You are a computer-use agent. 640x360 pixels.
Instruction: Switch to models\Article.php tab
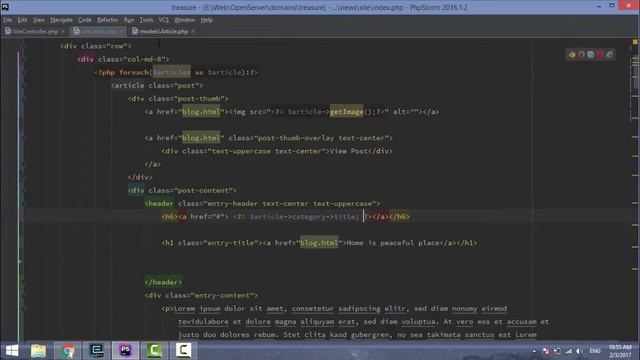[x=163, y=31]
